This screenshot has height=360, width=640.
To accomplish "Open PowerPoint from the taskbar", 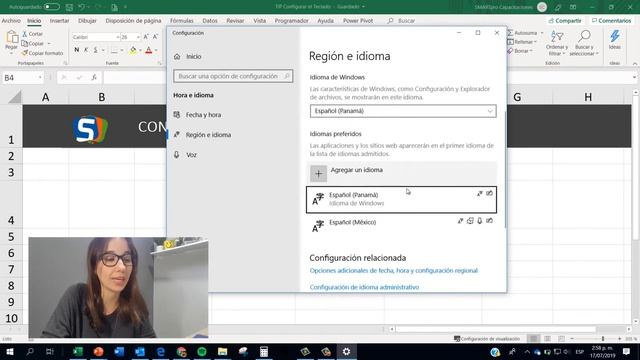I will tap(98, 351).
